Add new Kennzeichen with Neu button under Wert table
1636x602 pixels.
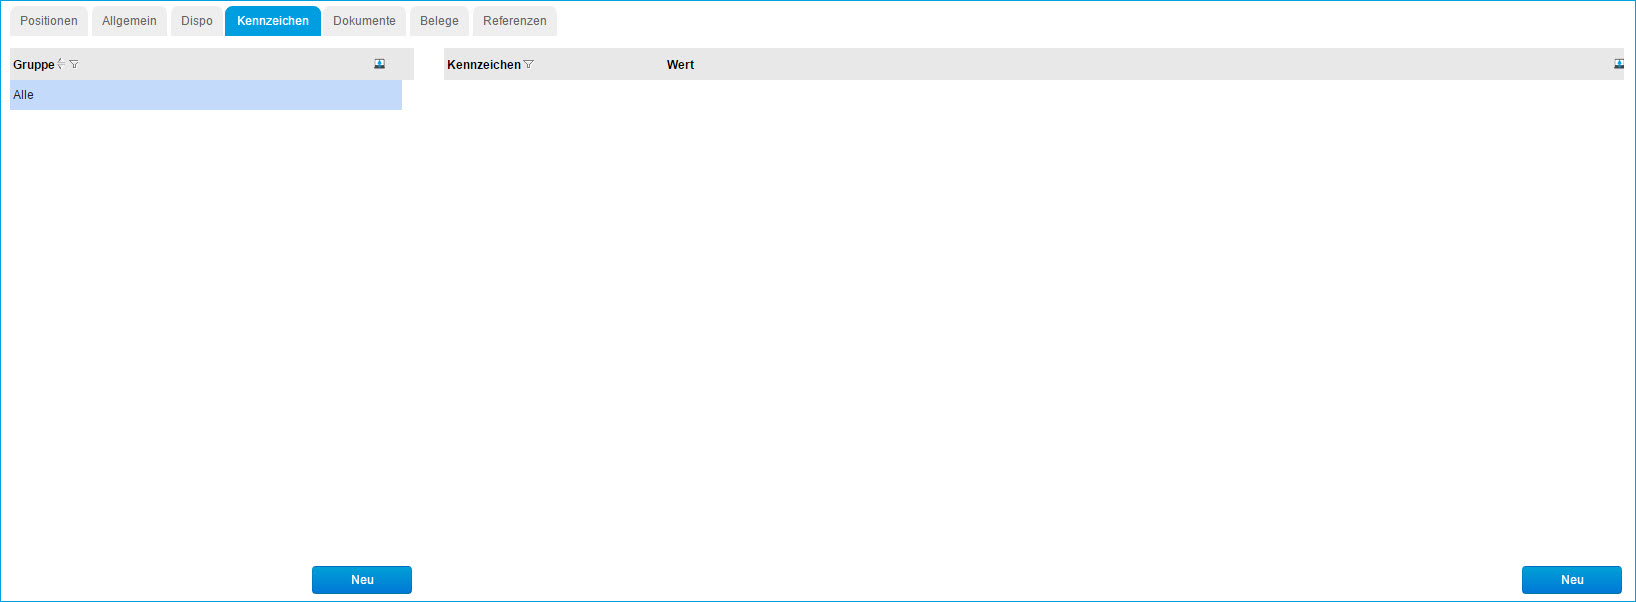tap(1572, 580)
